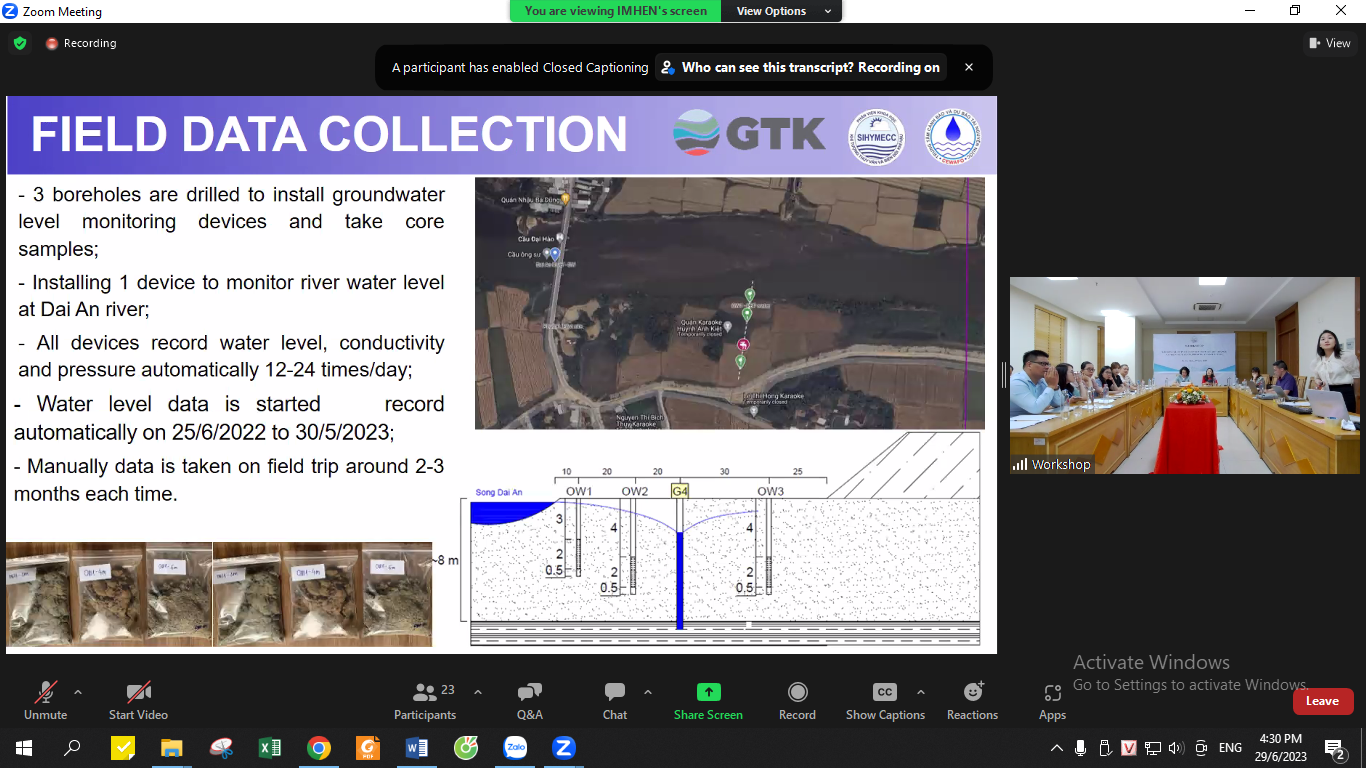Expand View Options dropdown at the top
This screenshot has width=1366, height=768.
pyautogui.click(x=784, y=11)
